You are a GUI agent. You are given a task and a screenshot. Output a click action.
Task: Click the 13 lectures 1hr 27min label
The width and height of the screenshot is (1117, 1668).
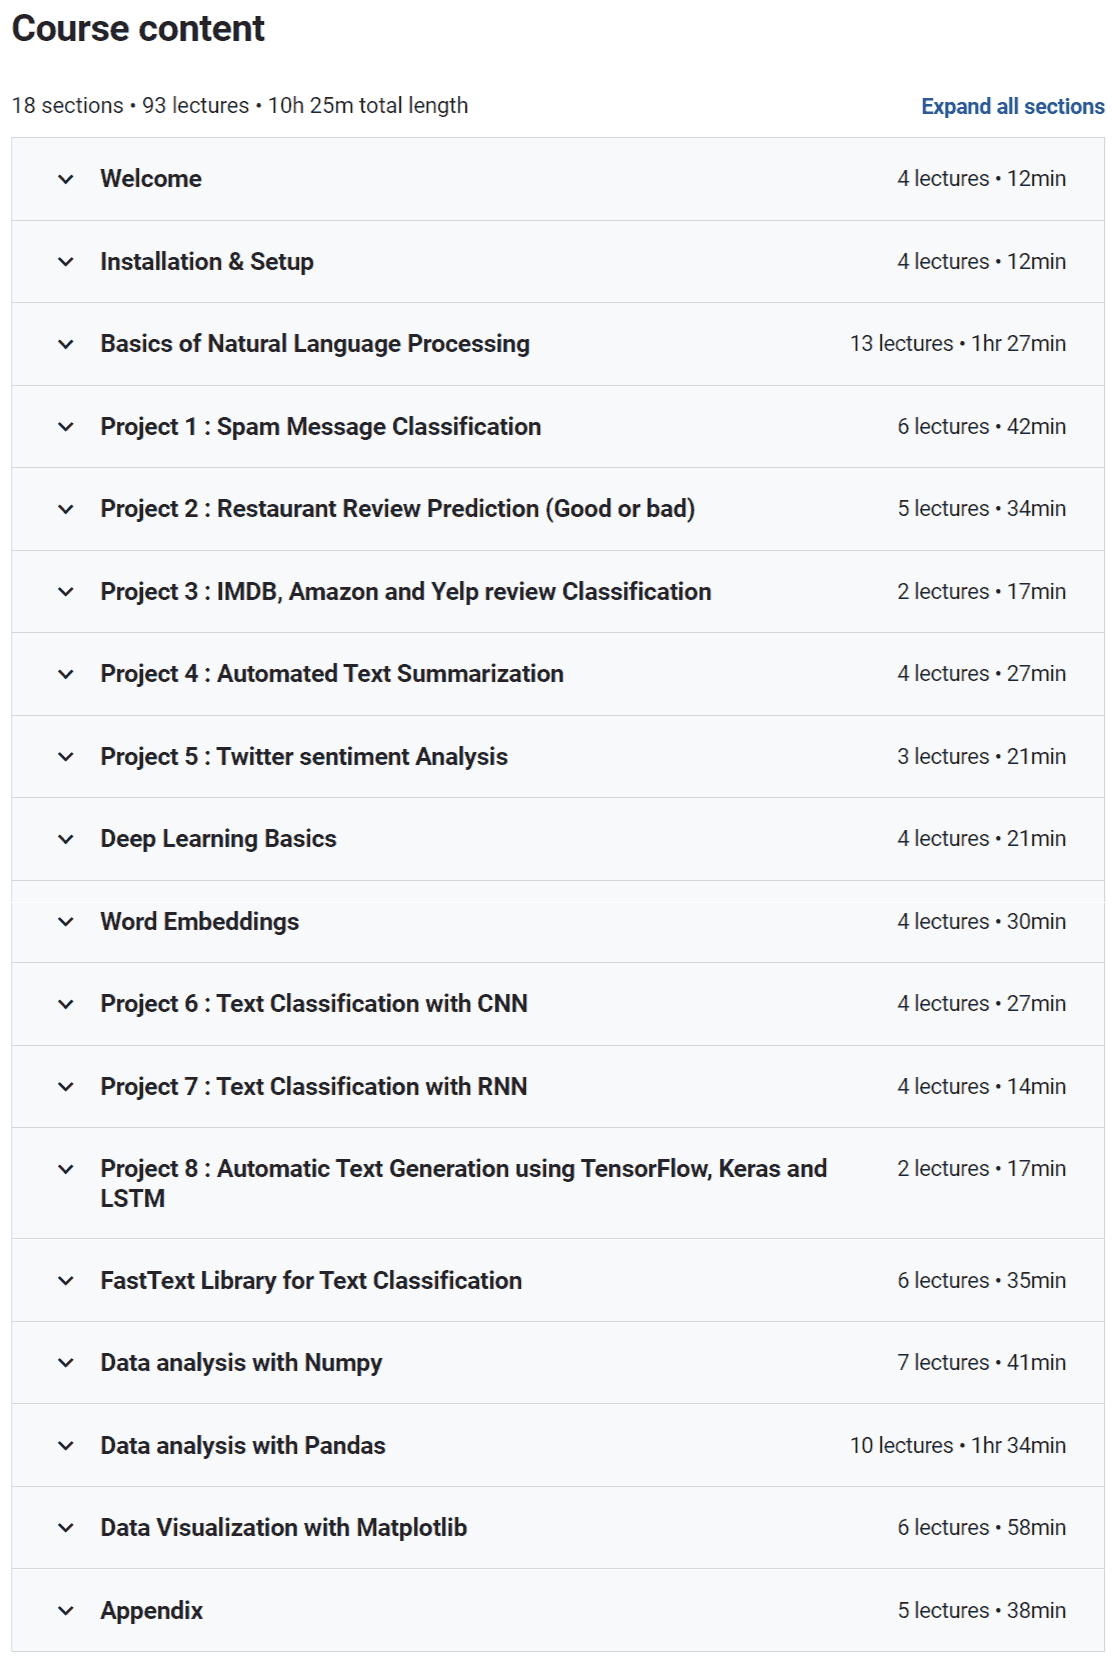pyautogui.click(x=958, y=344)
